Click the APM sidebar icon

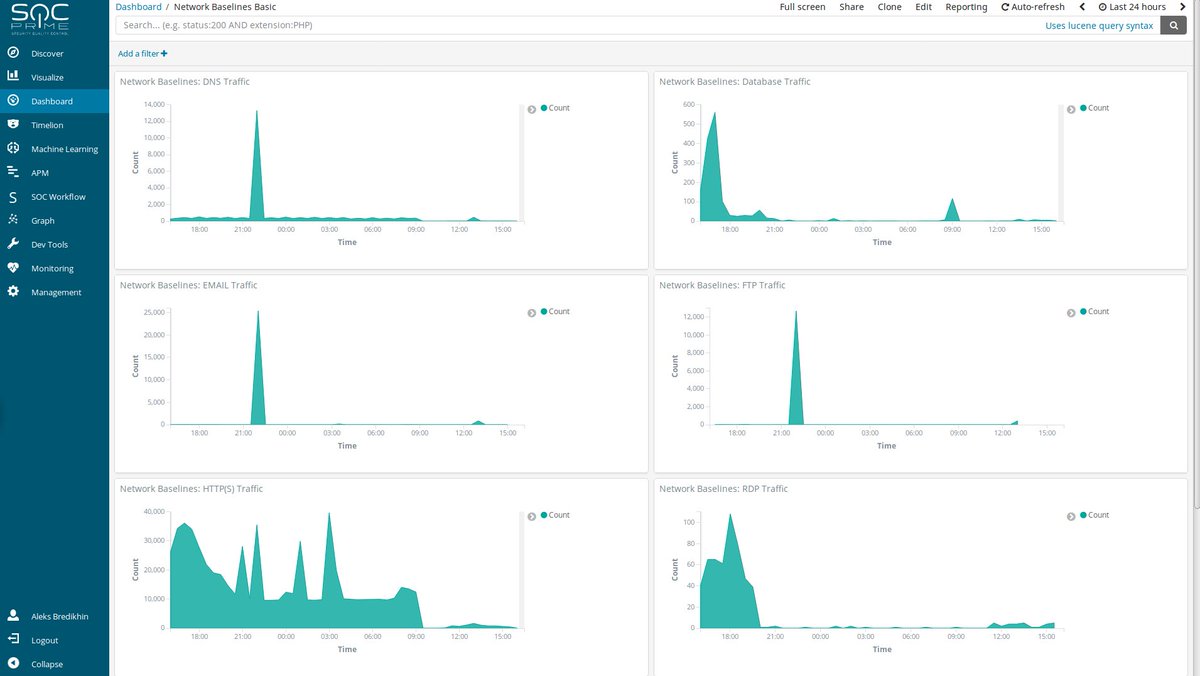(13, 172)
